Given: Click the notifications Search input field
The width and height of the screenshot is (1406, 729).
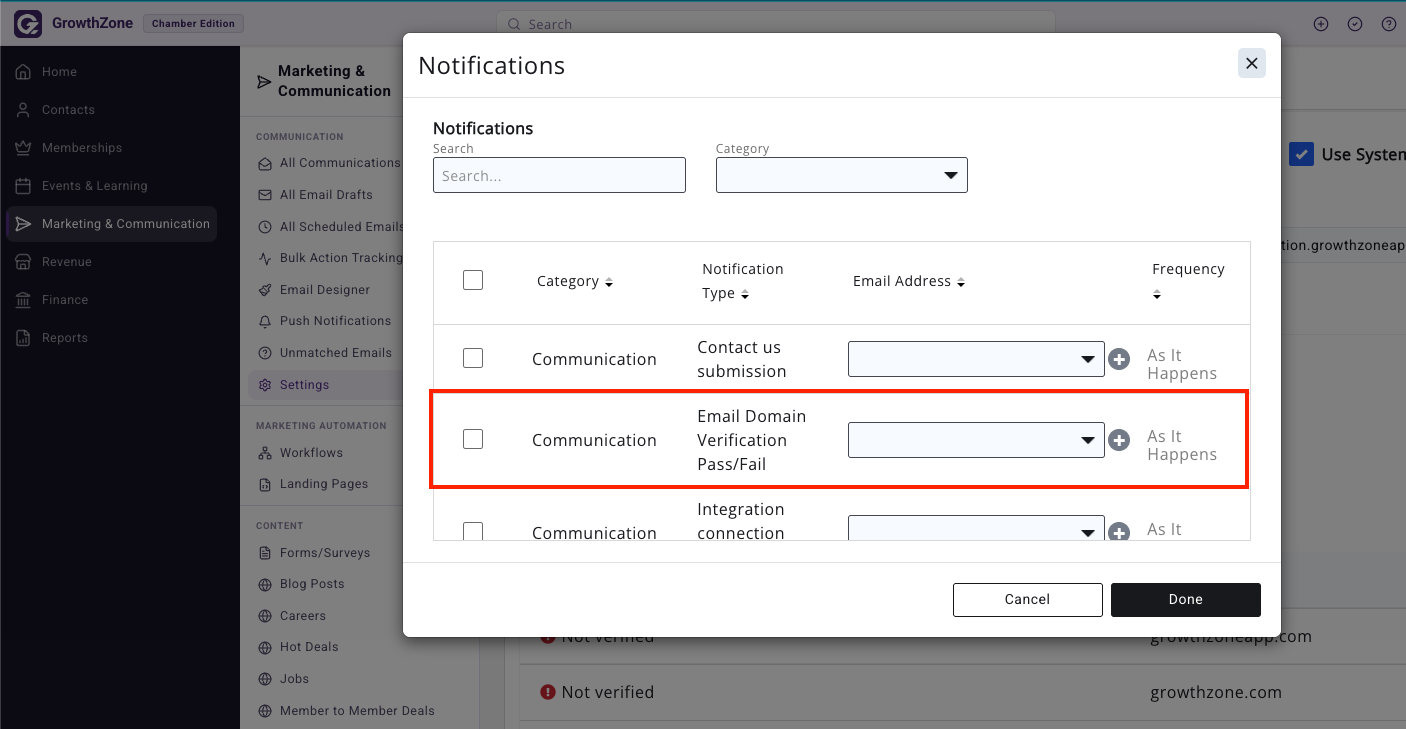Looking at the screenshot, I should 559,175.
